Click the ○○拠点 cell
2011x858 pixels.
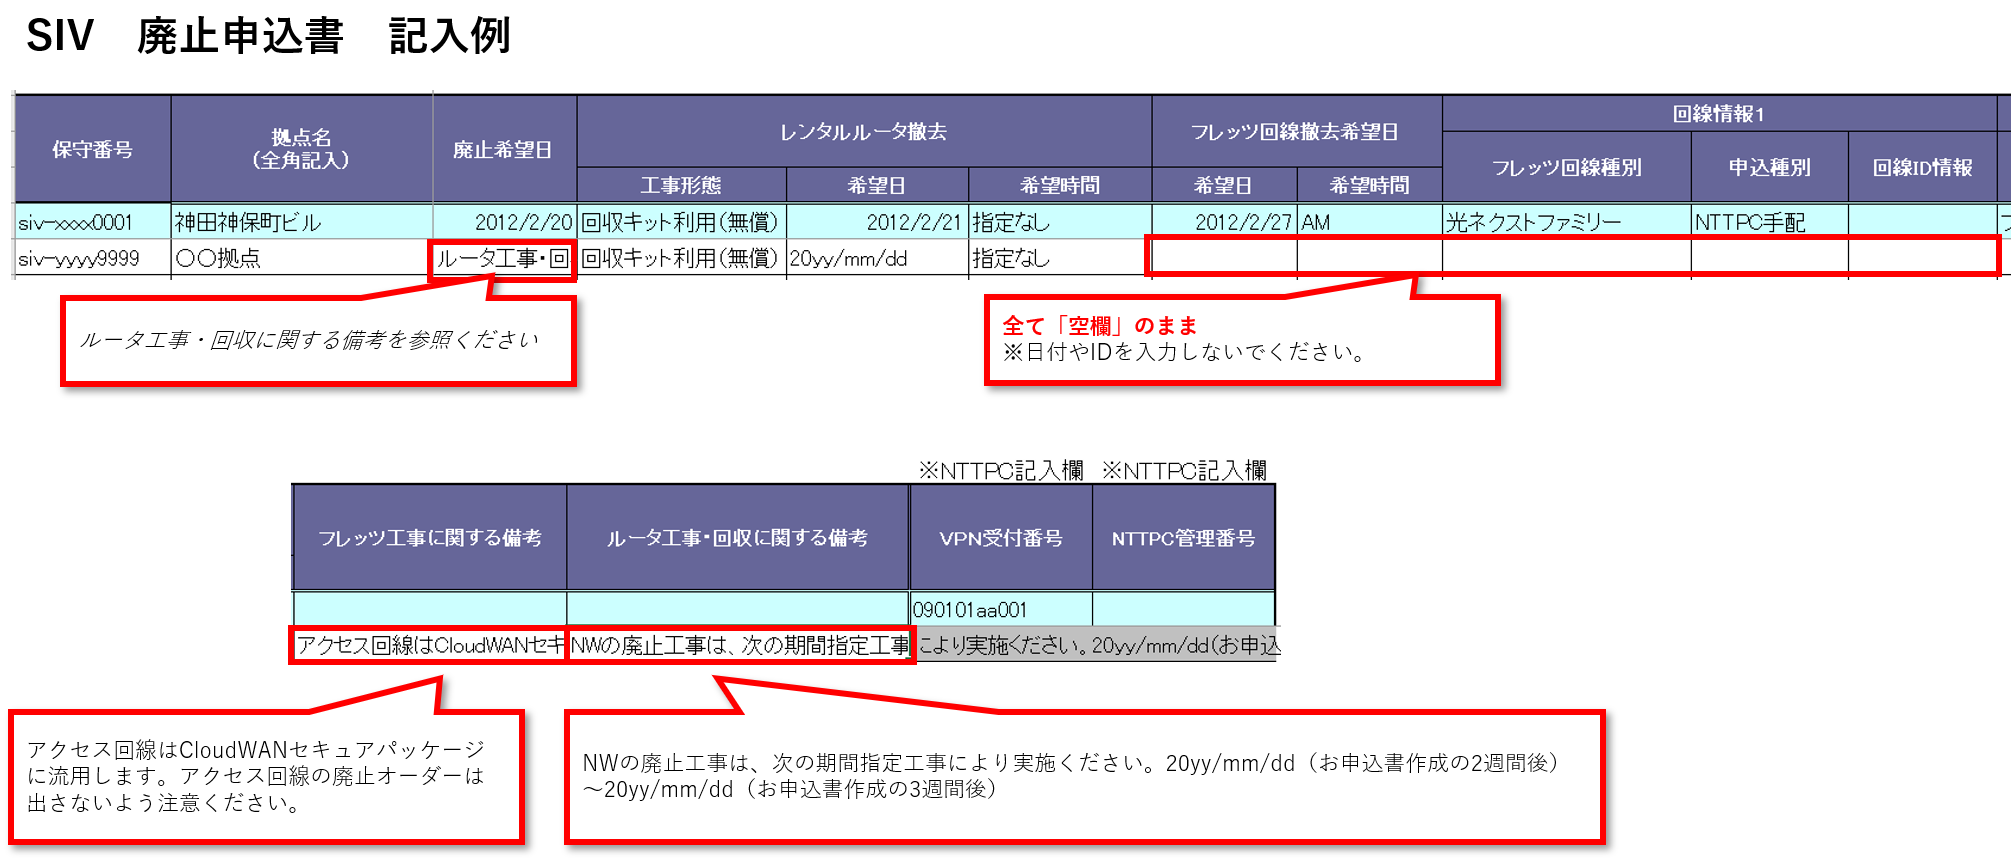coord(302,258)
